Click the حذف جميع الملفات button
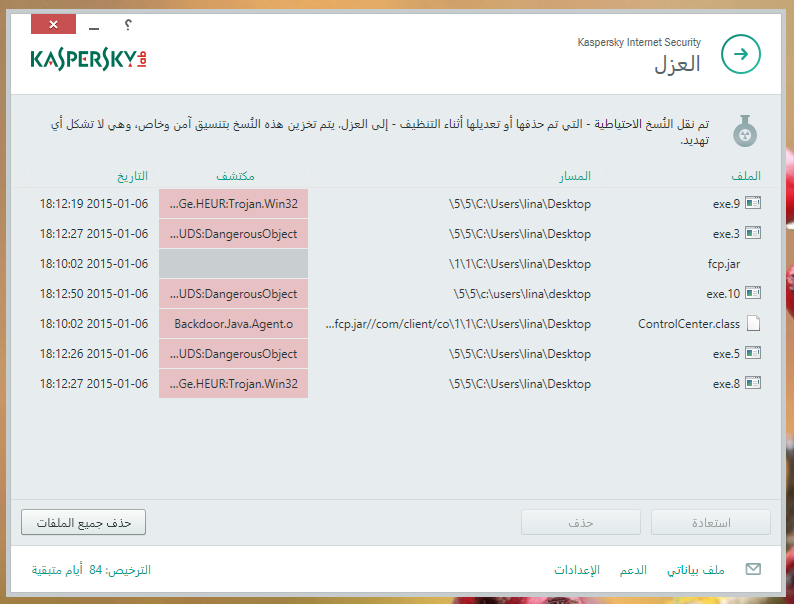794x604 pixels. tap(84, 522)
